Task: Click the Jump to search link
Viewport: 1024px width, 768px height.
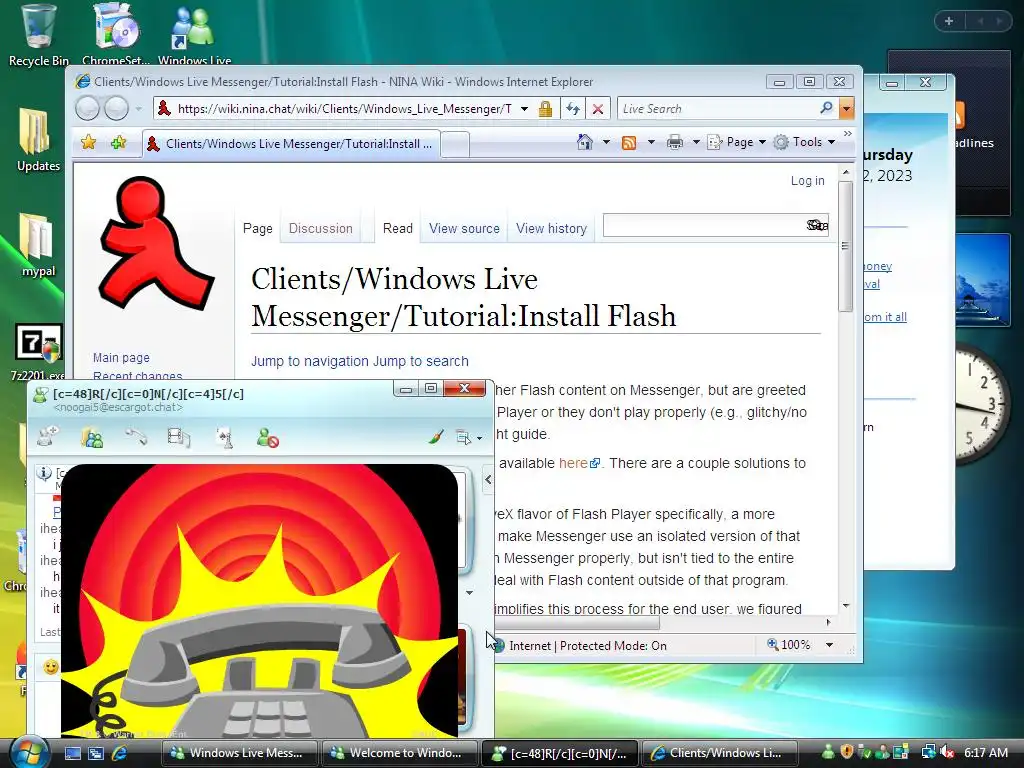Action: (x=421, y=361)
